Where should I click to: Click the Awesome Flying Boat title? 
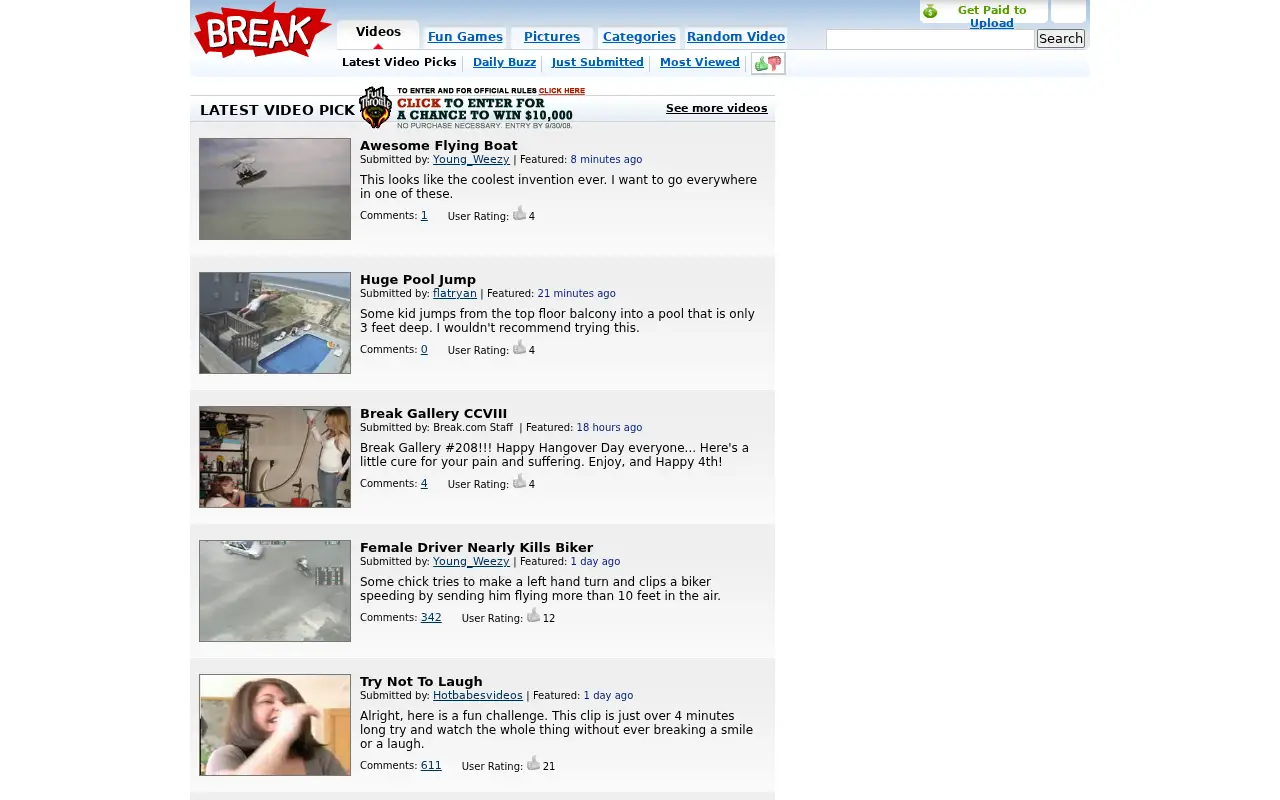(x=439, y=146)
